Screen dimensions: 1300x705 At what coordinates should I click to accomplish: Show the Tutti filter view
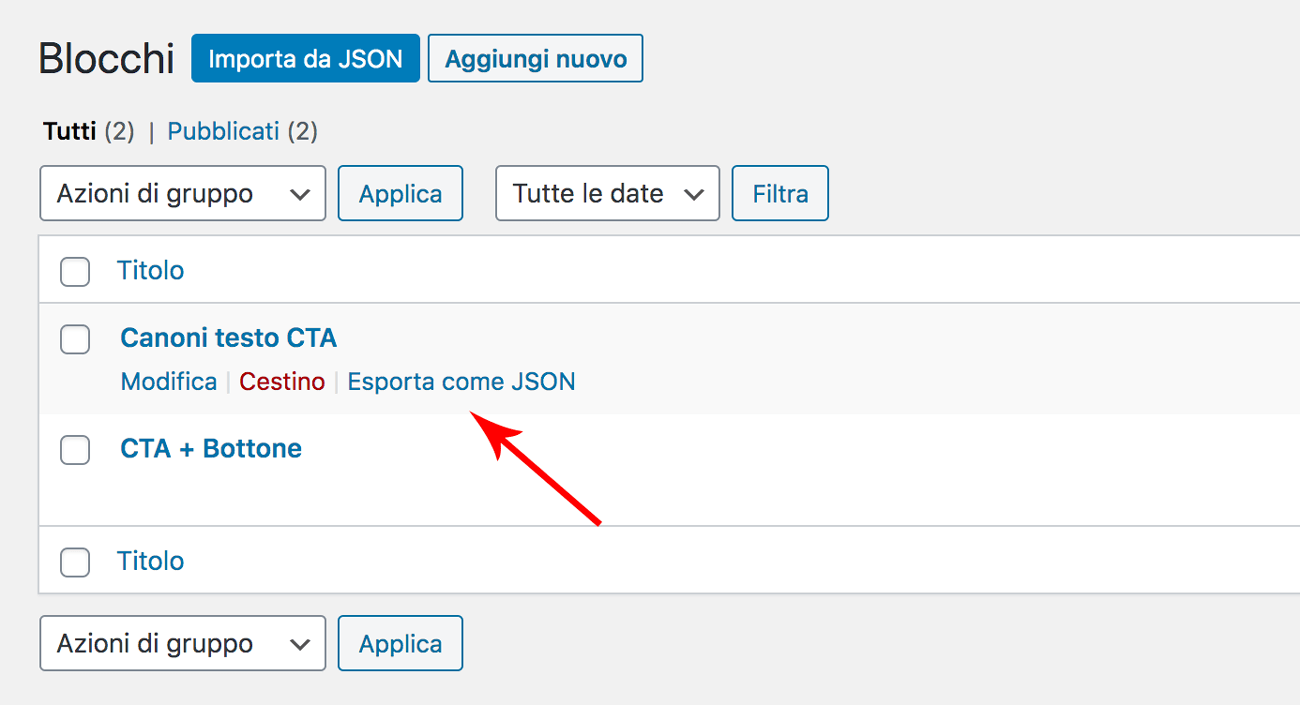coord(70,131)
